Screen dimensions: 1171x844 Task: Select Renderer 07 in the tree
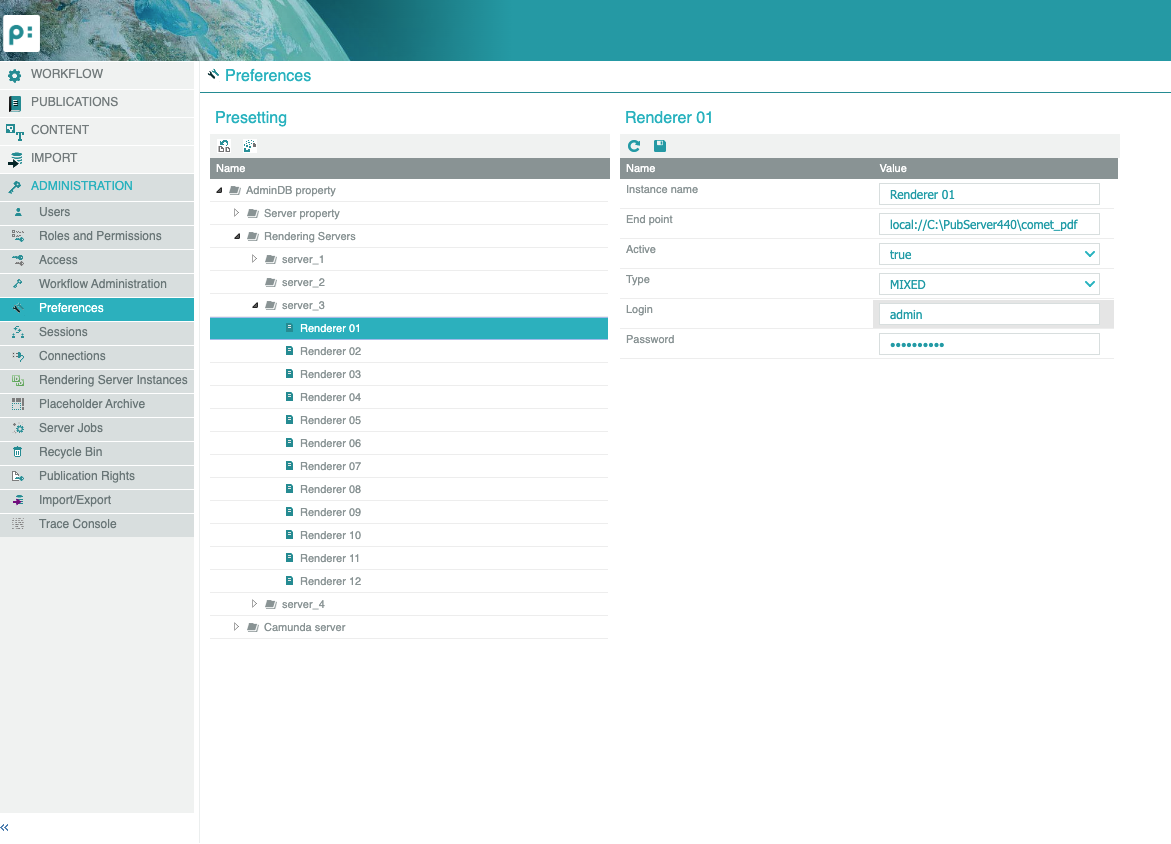pyautogui.click(x=330, y=466)
